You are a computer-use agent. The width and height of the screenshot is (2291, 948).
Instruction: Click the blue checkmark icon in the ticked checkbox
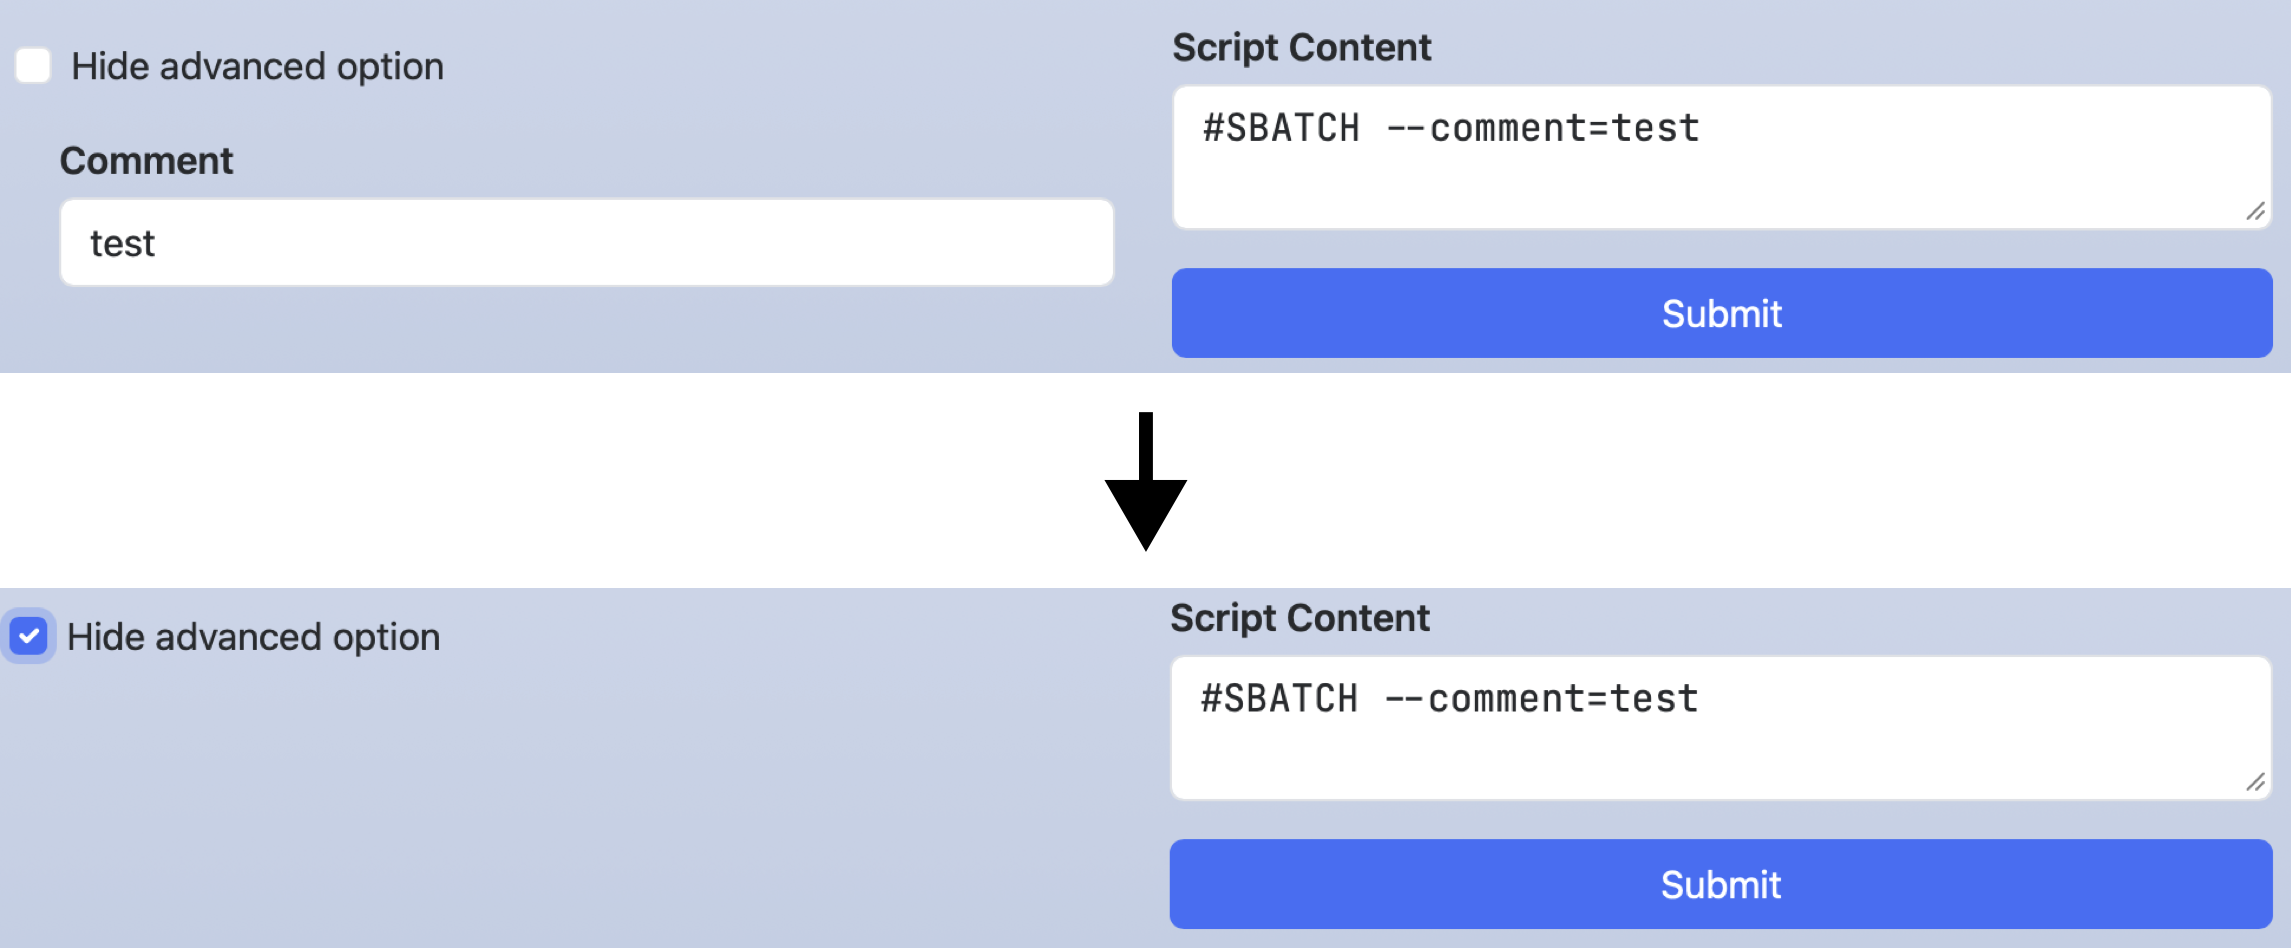[29, 636]
